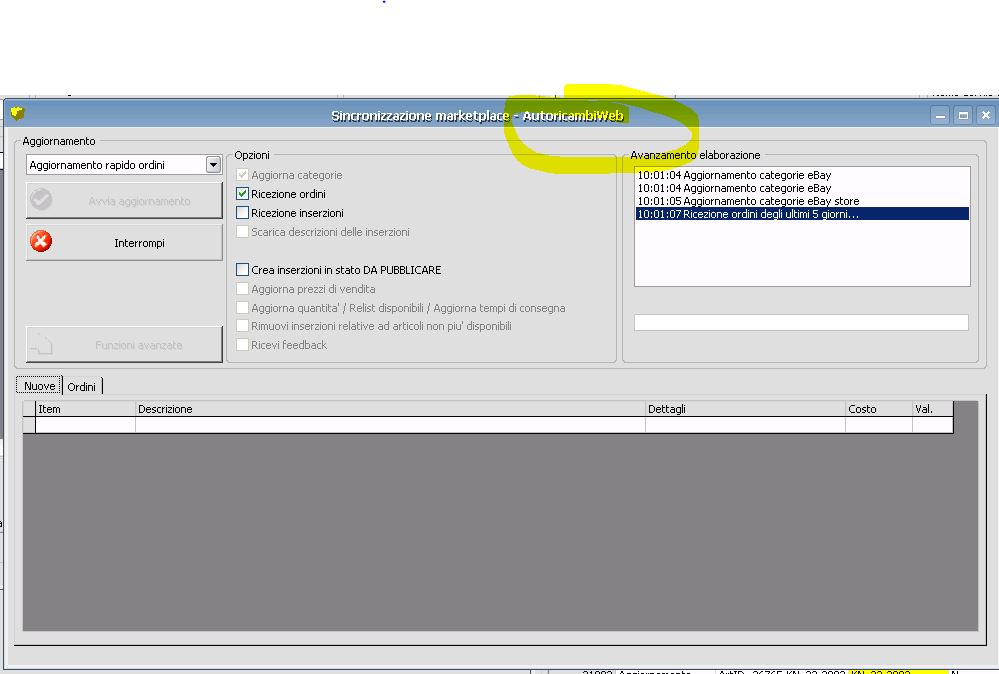Click the Item column header
The image size is (999, 674).
coord(85,409)
